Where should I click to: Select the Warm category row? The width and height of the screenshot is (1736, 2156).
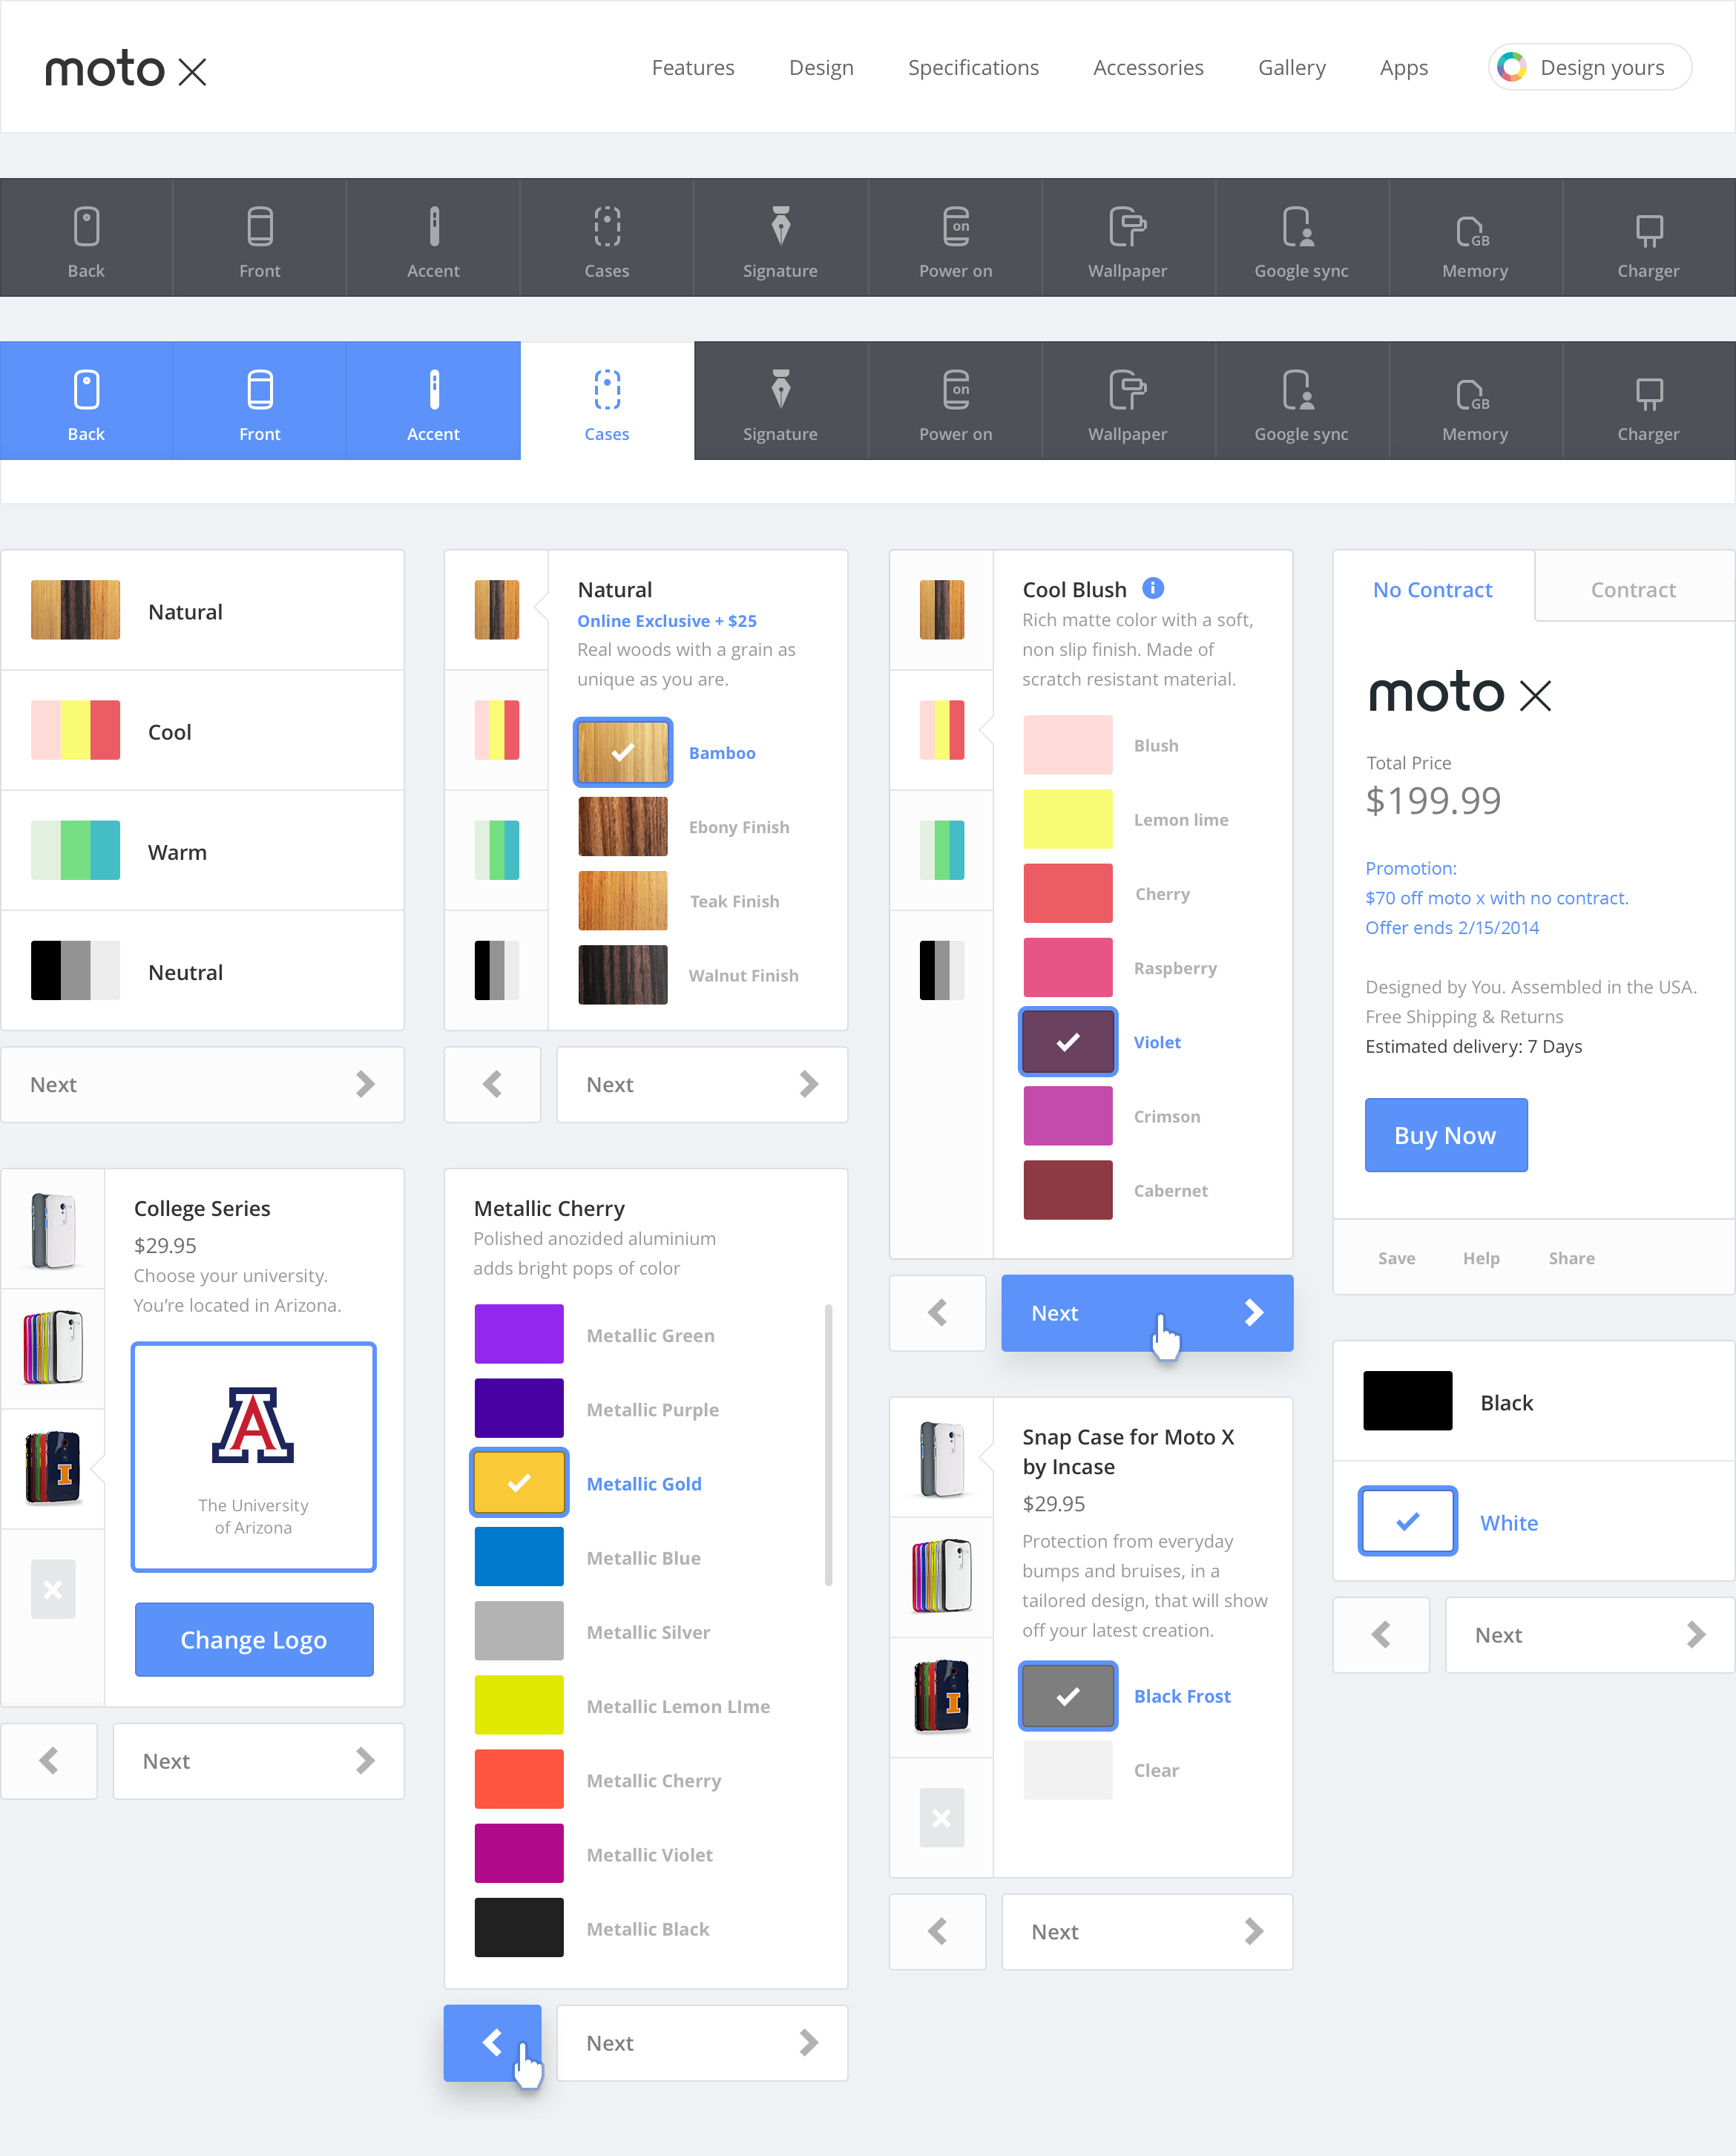(202, 851)
